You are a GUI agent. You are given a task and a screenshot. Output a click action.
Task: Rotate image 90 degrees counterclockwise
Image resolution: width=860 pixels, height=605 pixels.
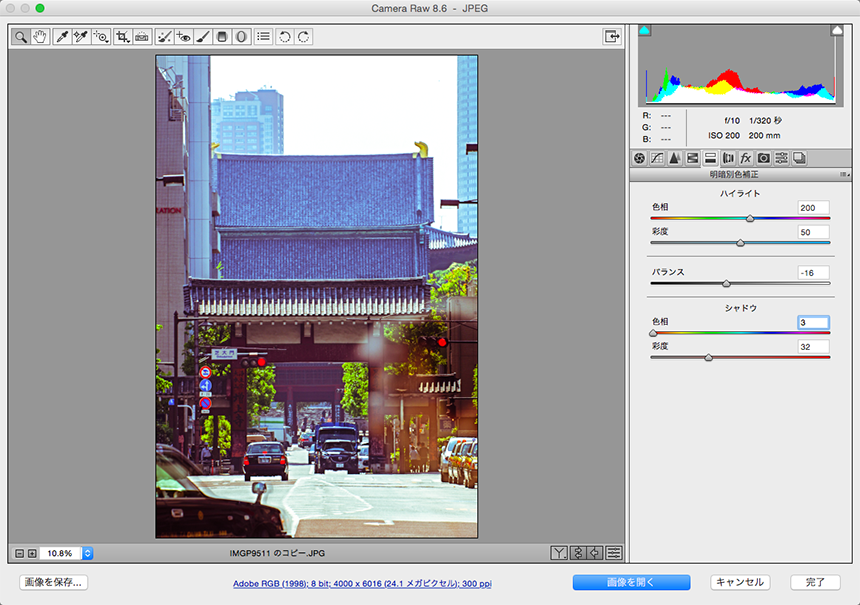284,36
